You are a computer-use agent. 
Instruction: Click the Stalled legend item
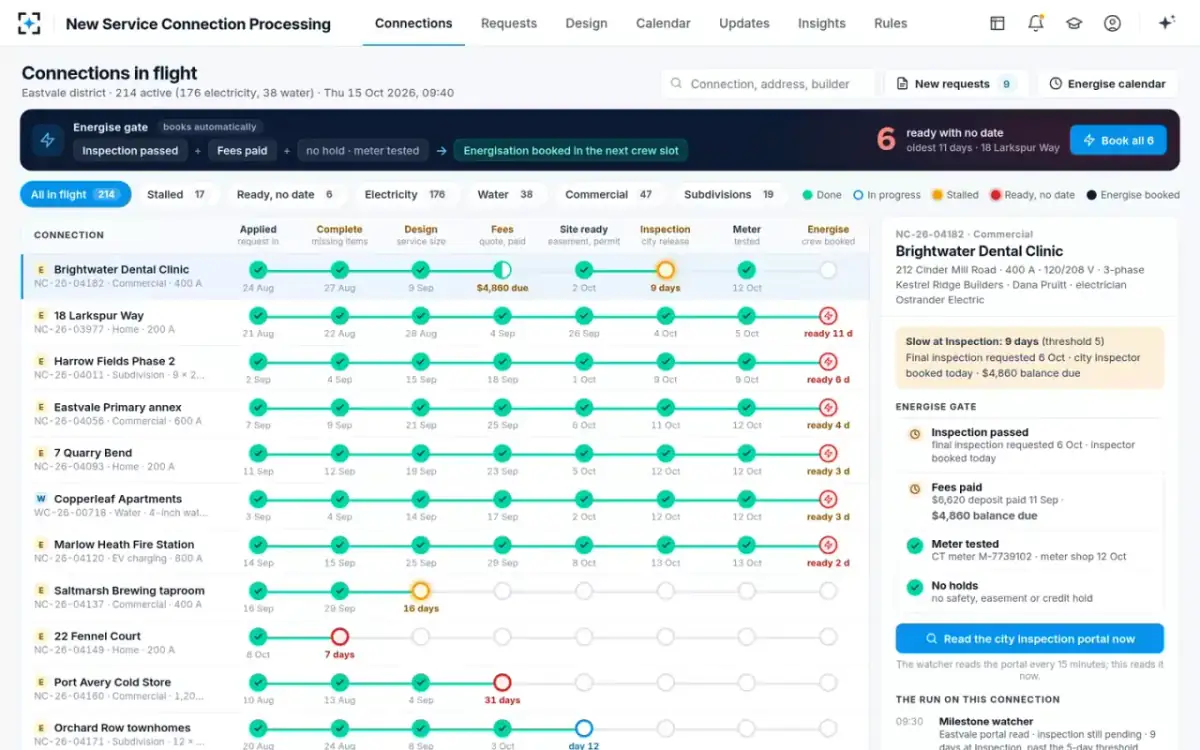click(x=955, y=195)
